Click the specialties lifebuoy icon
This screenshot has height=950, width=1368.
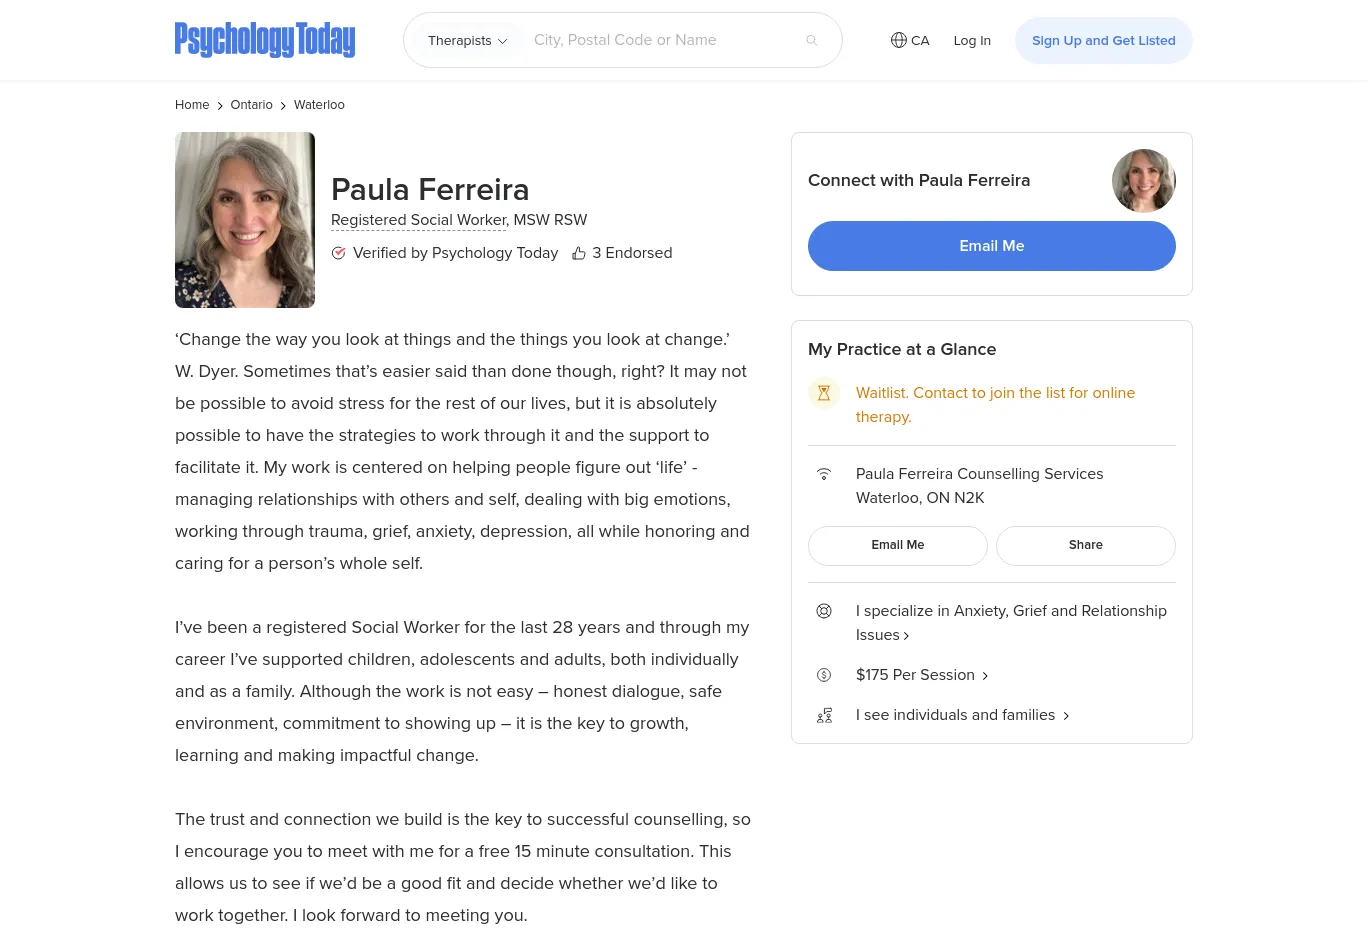824,611
